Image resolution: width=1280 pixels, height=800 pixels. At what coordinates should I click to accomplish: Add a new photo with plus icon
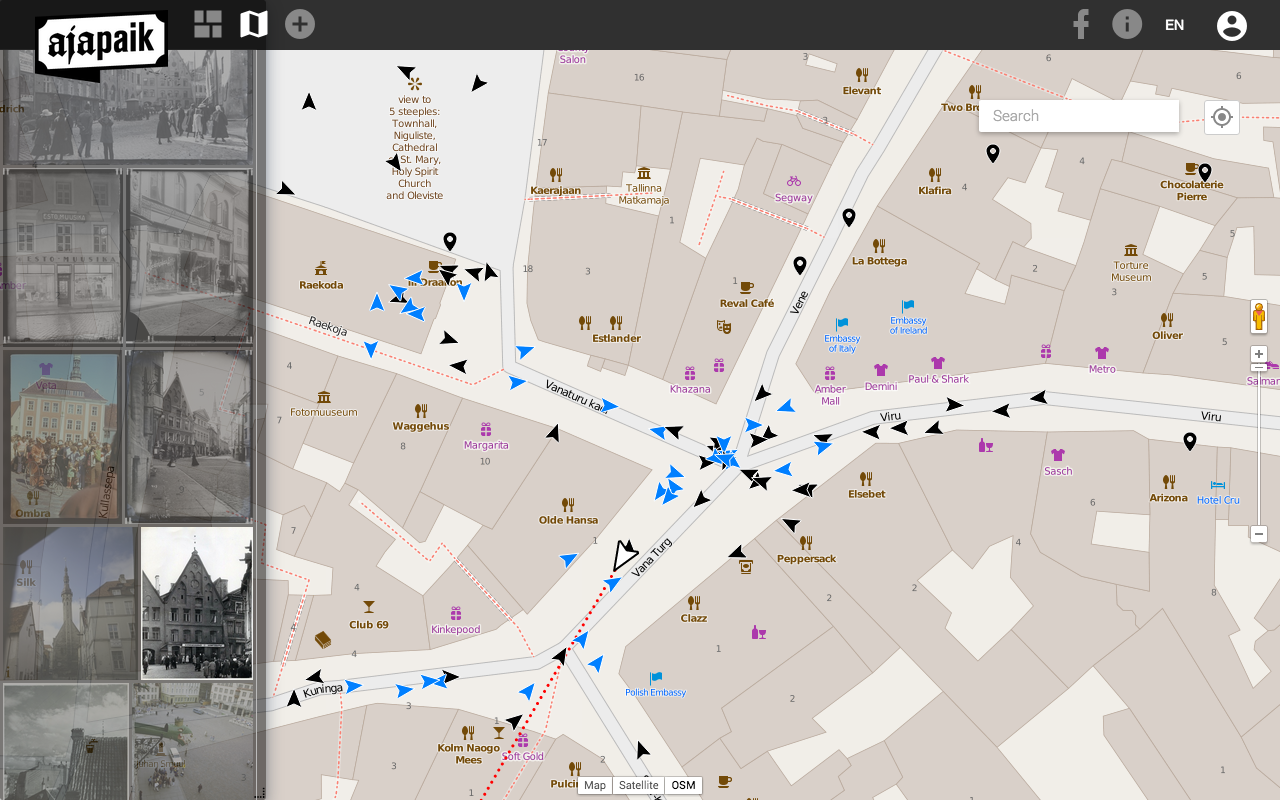[x=300, y=24]
